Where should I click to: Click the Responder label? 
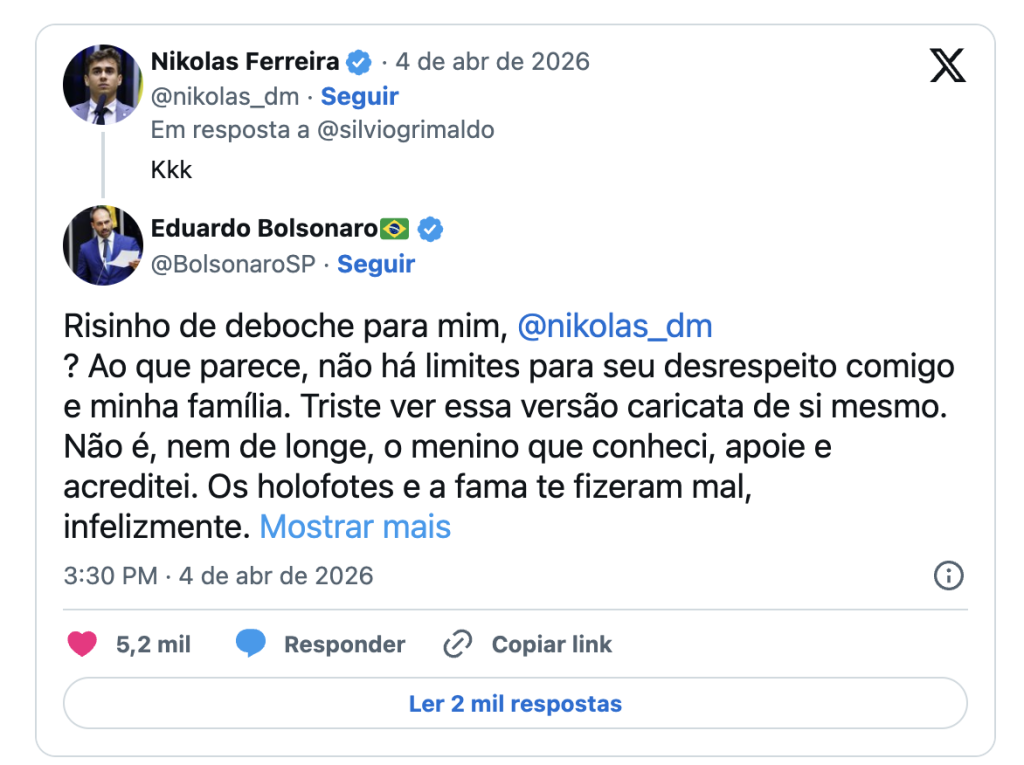tap(344, 644)
